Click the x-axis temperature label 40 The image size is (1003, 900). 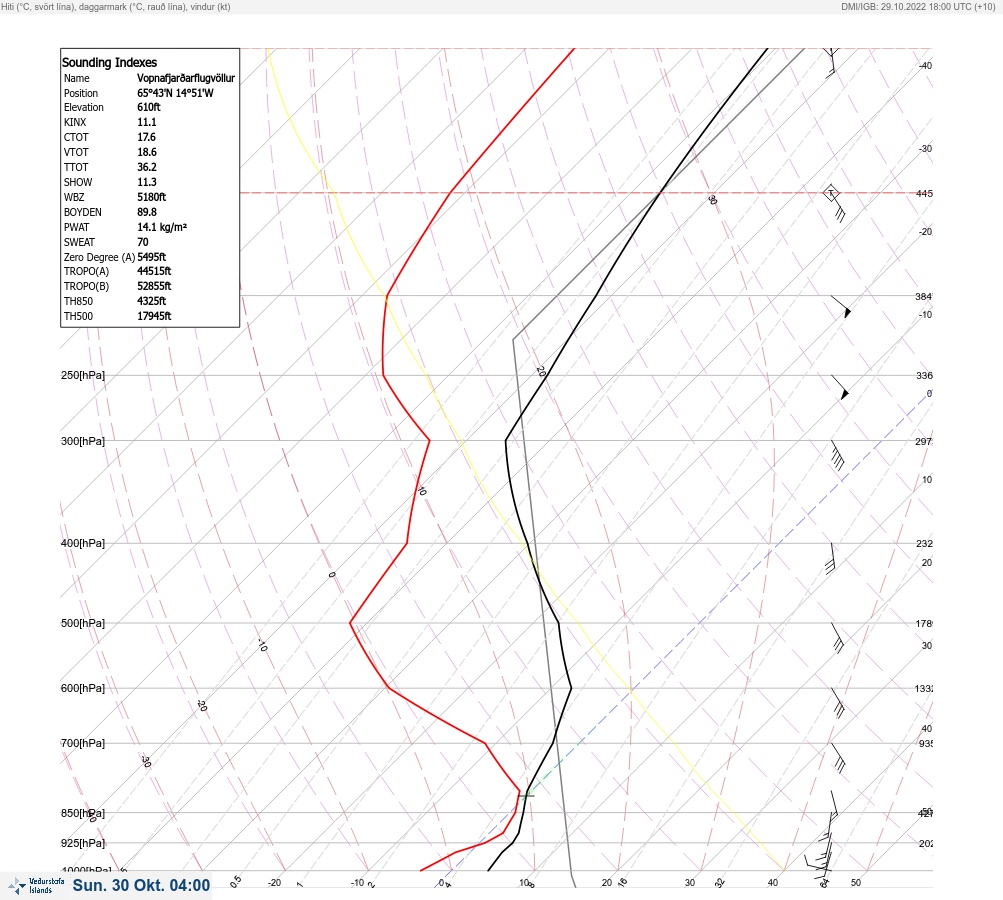[773, 883]
